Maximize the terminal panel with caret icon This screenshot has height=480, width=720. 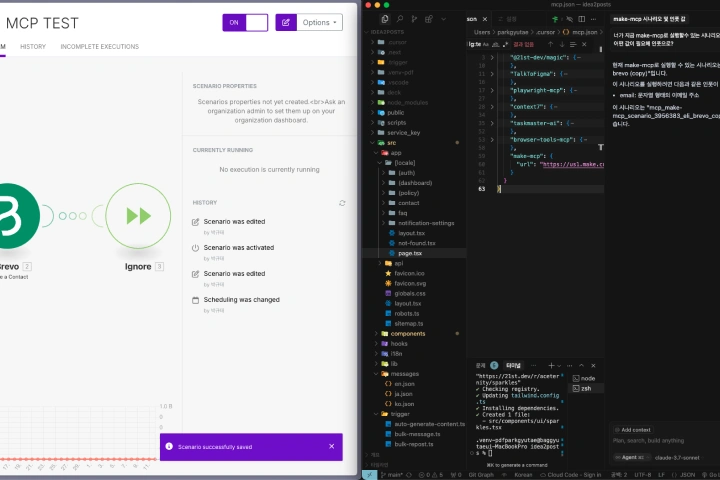[x=581, y=366]
